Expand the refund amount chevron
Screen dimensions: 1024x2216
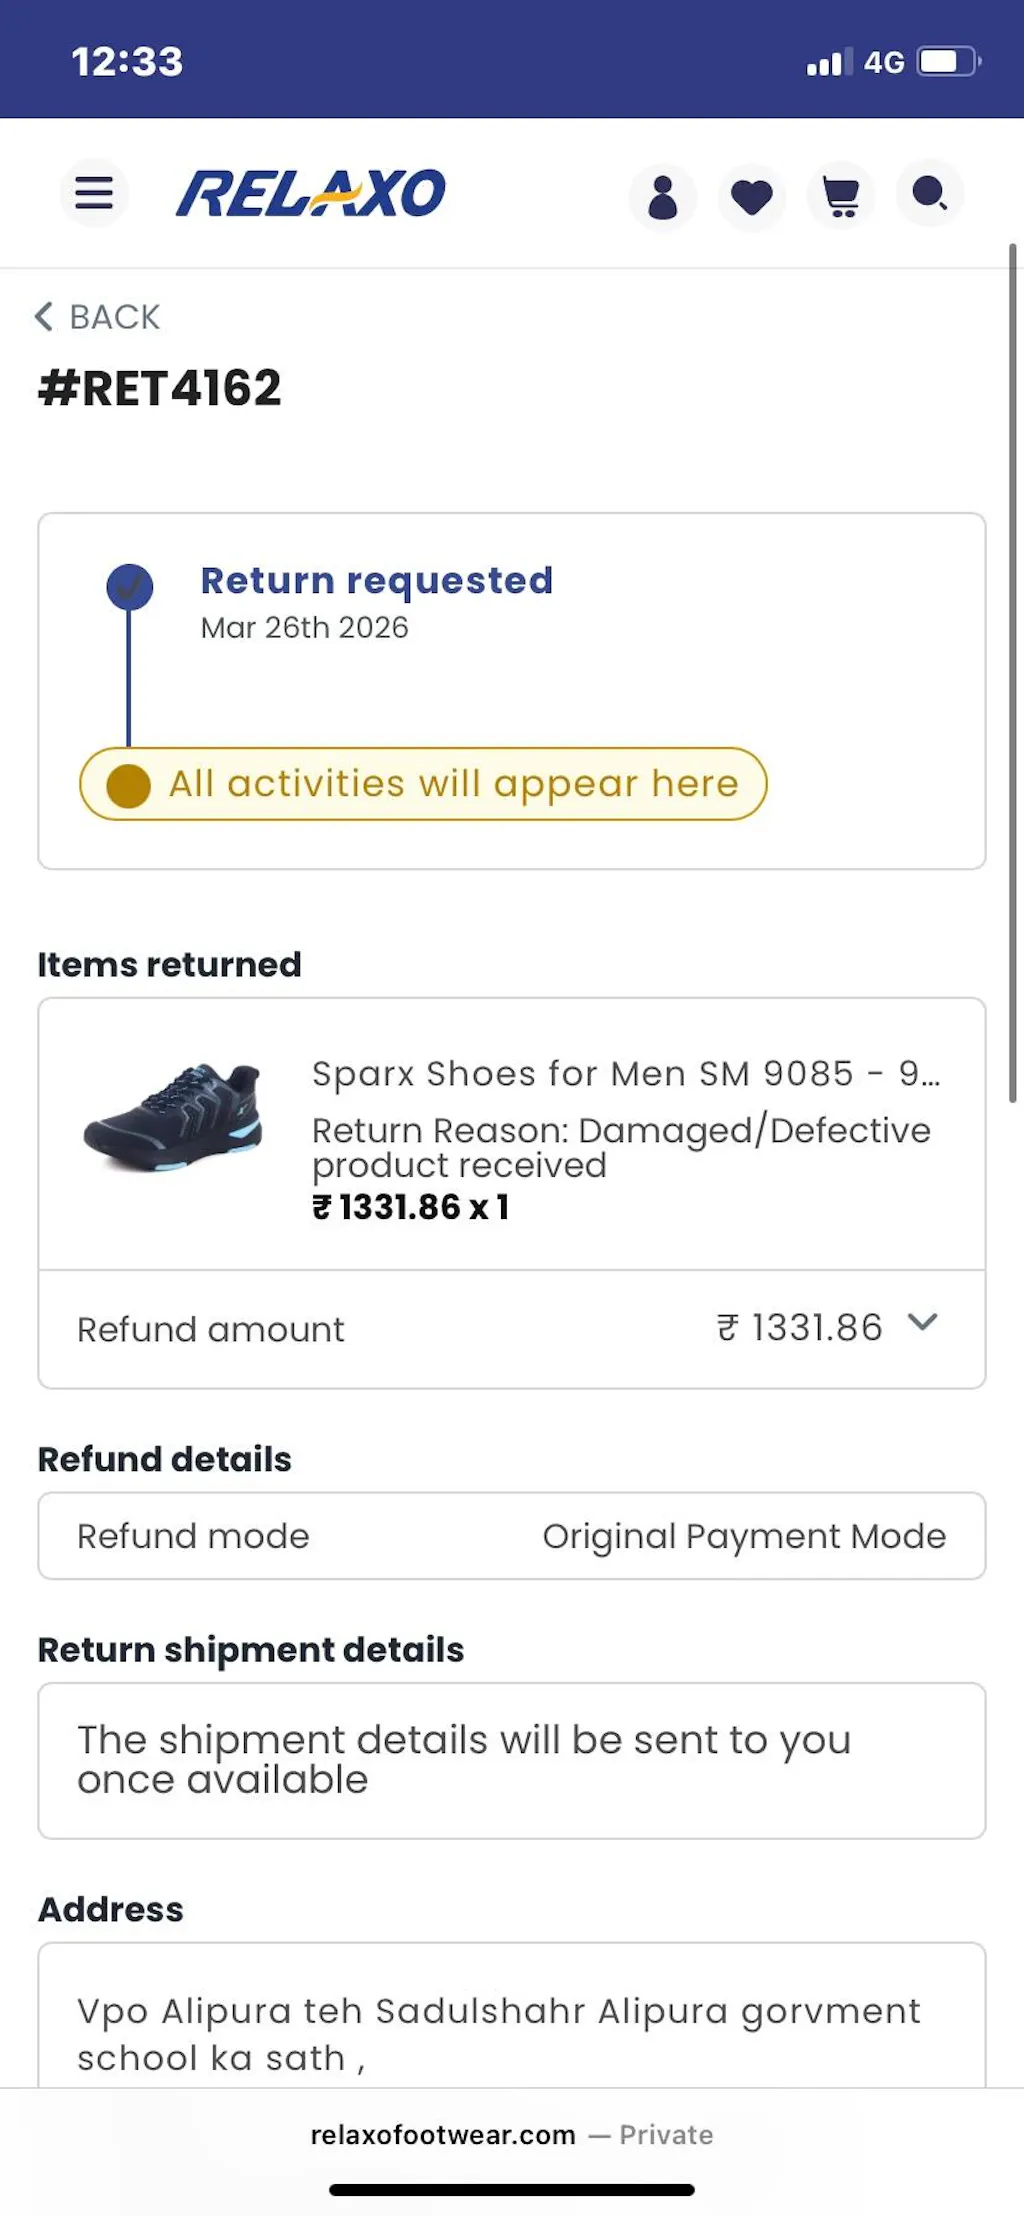922,1323
